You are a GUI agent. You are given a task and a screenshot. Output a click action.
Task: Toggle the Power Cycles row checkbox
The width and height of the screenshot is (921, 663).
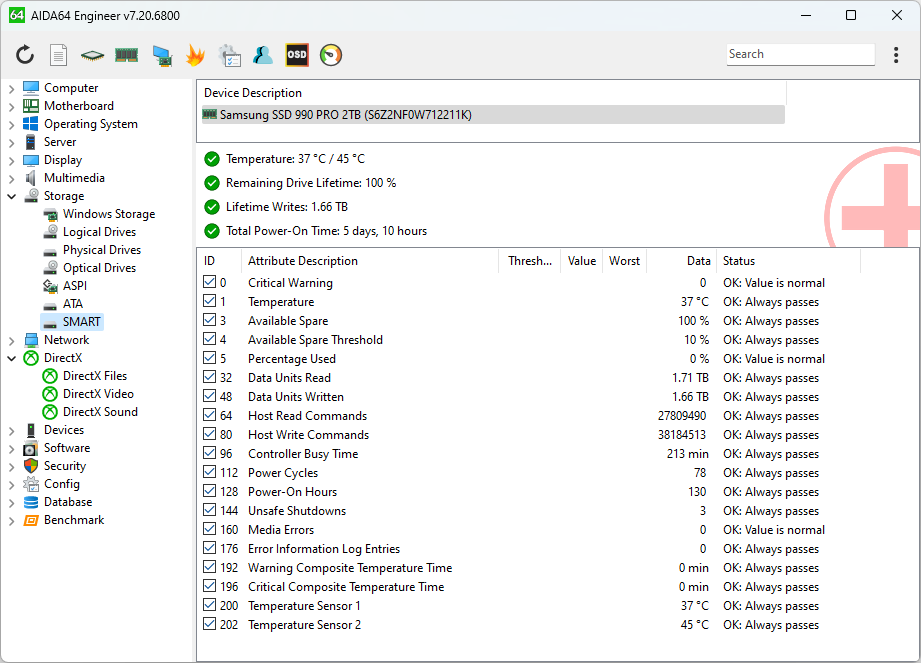[210, 473]
